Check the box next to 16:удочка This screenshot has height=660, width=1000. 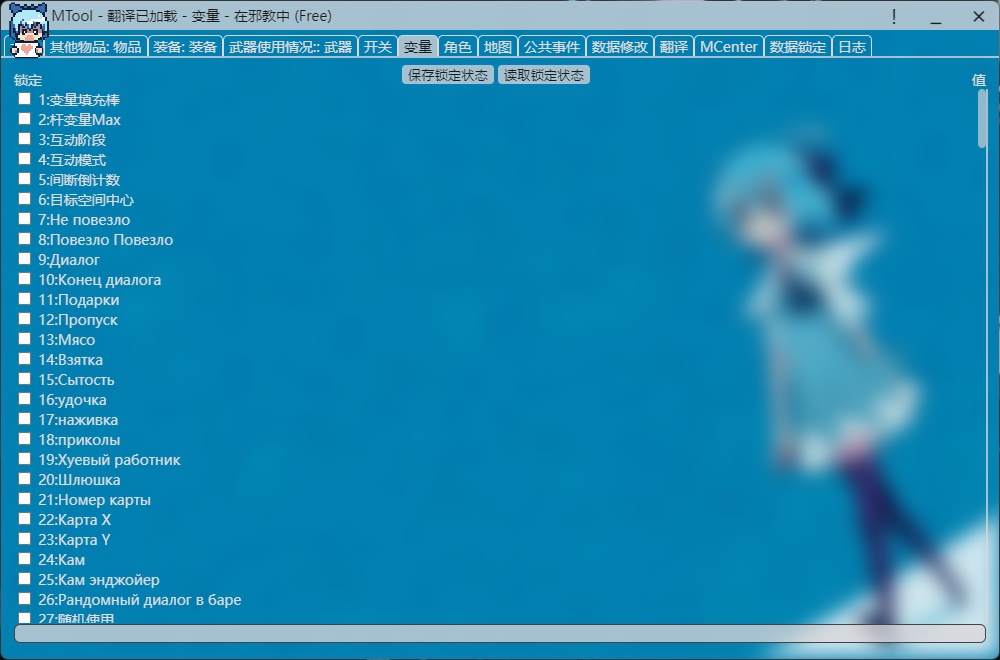coord(24,399)
